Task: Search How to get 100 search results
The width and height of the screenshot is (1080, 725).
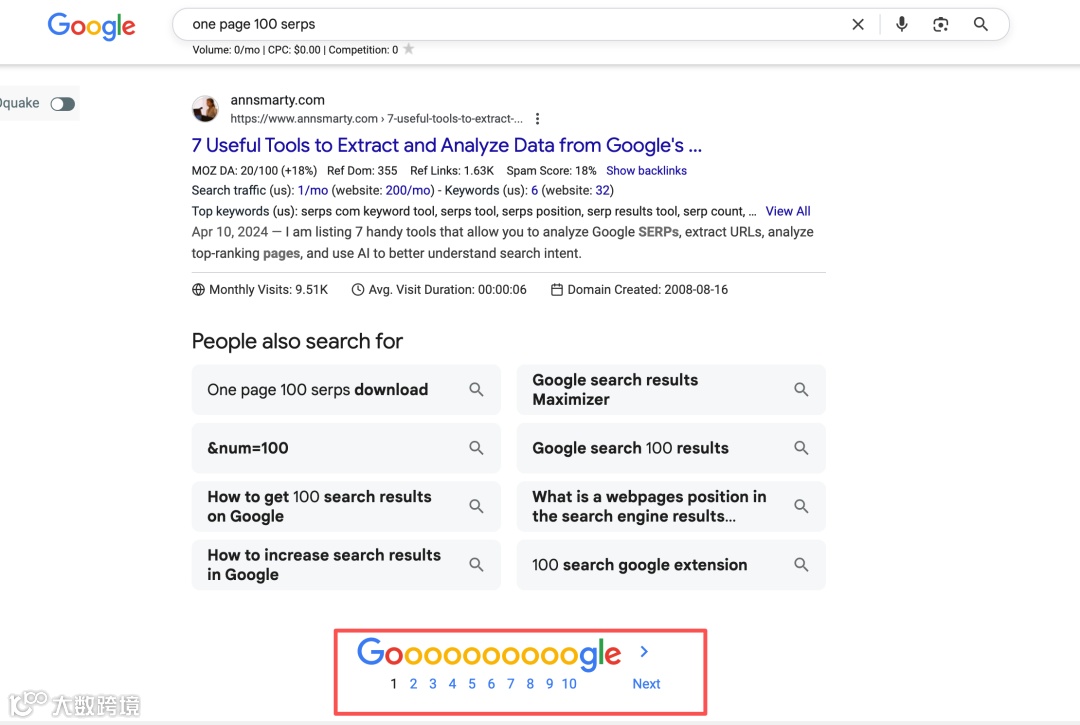Action: (x=346, y=507)
